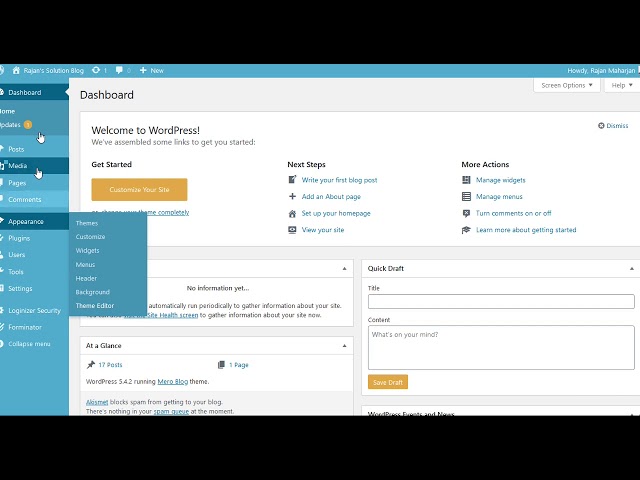Click the Dismiss link in the welcome panel

point(617,126)
